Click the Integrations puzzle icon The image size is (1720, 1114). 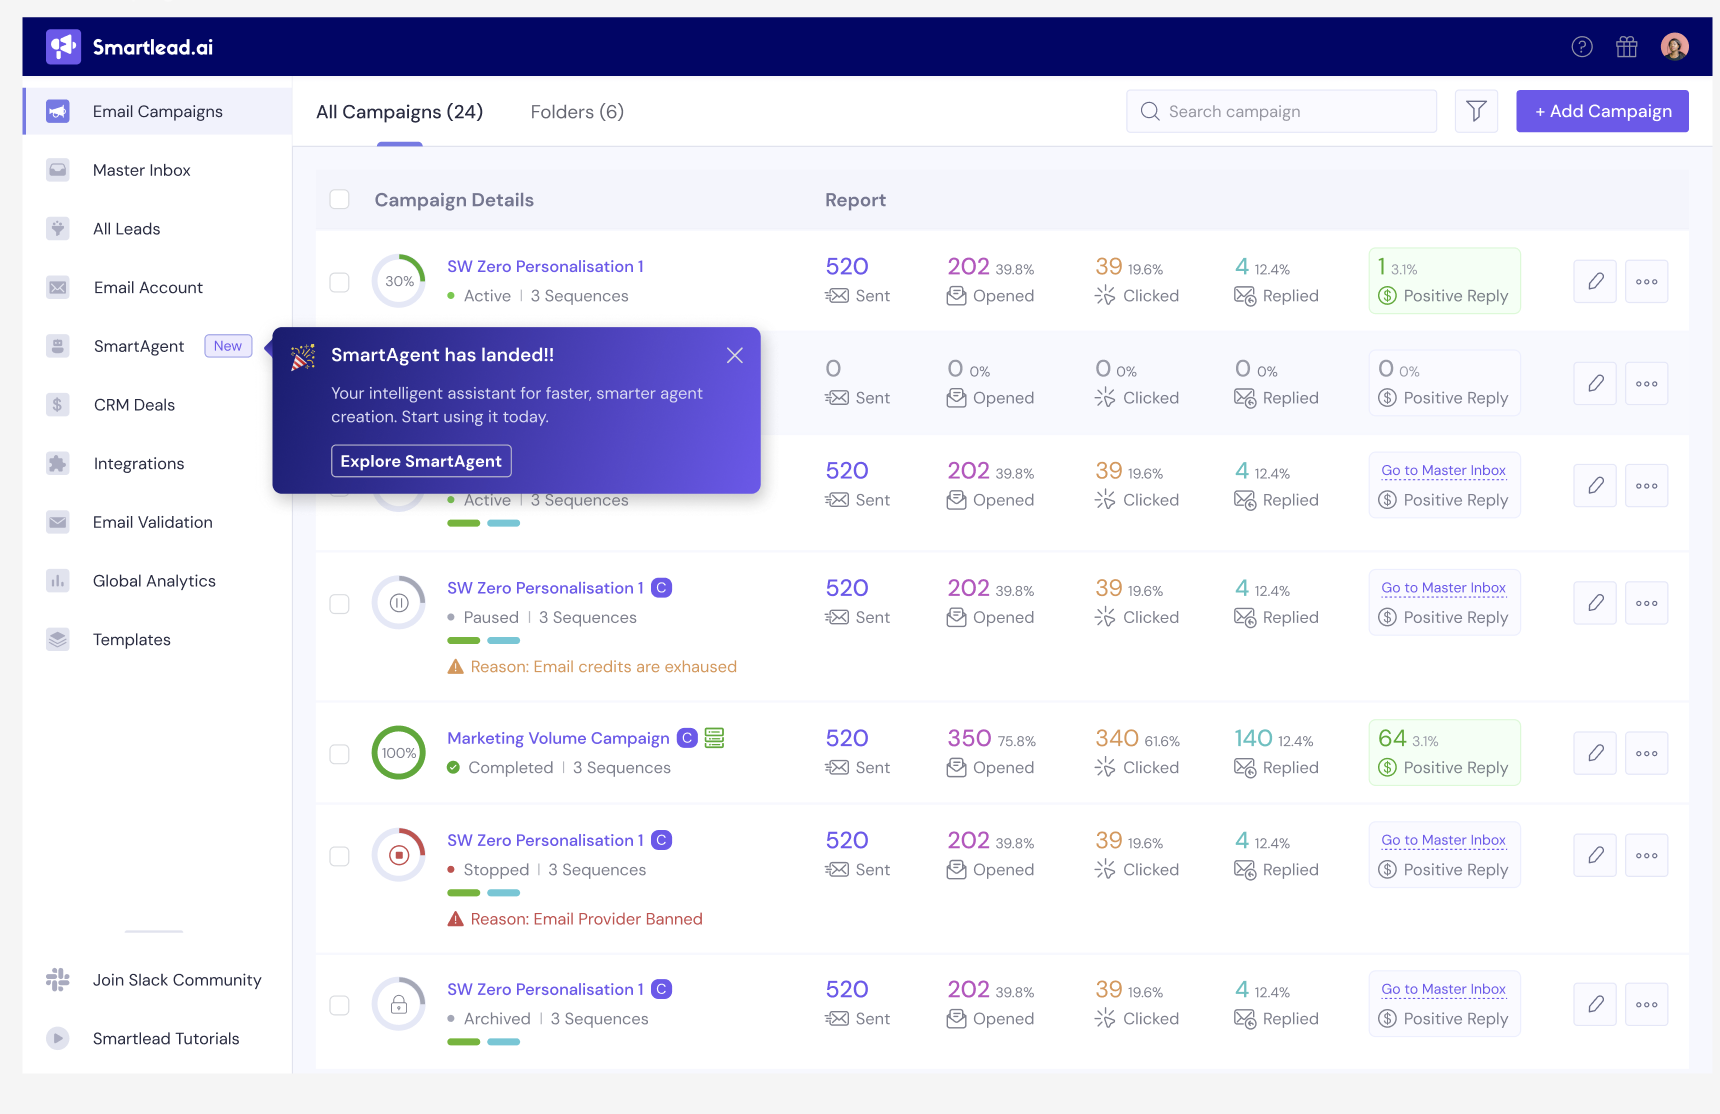coord(58,463)
